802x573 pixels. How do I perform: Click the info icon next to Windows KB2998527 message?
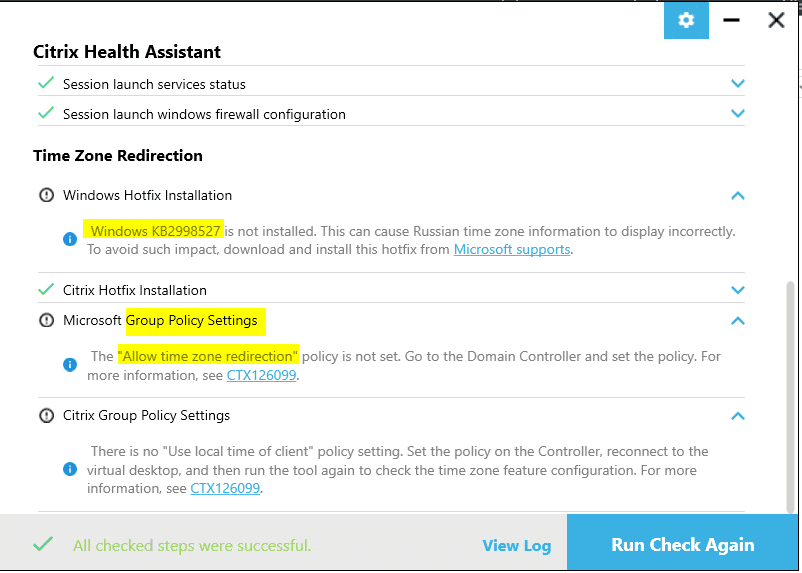[70, 240]
